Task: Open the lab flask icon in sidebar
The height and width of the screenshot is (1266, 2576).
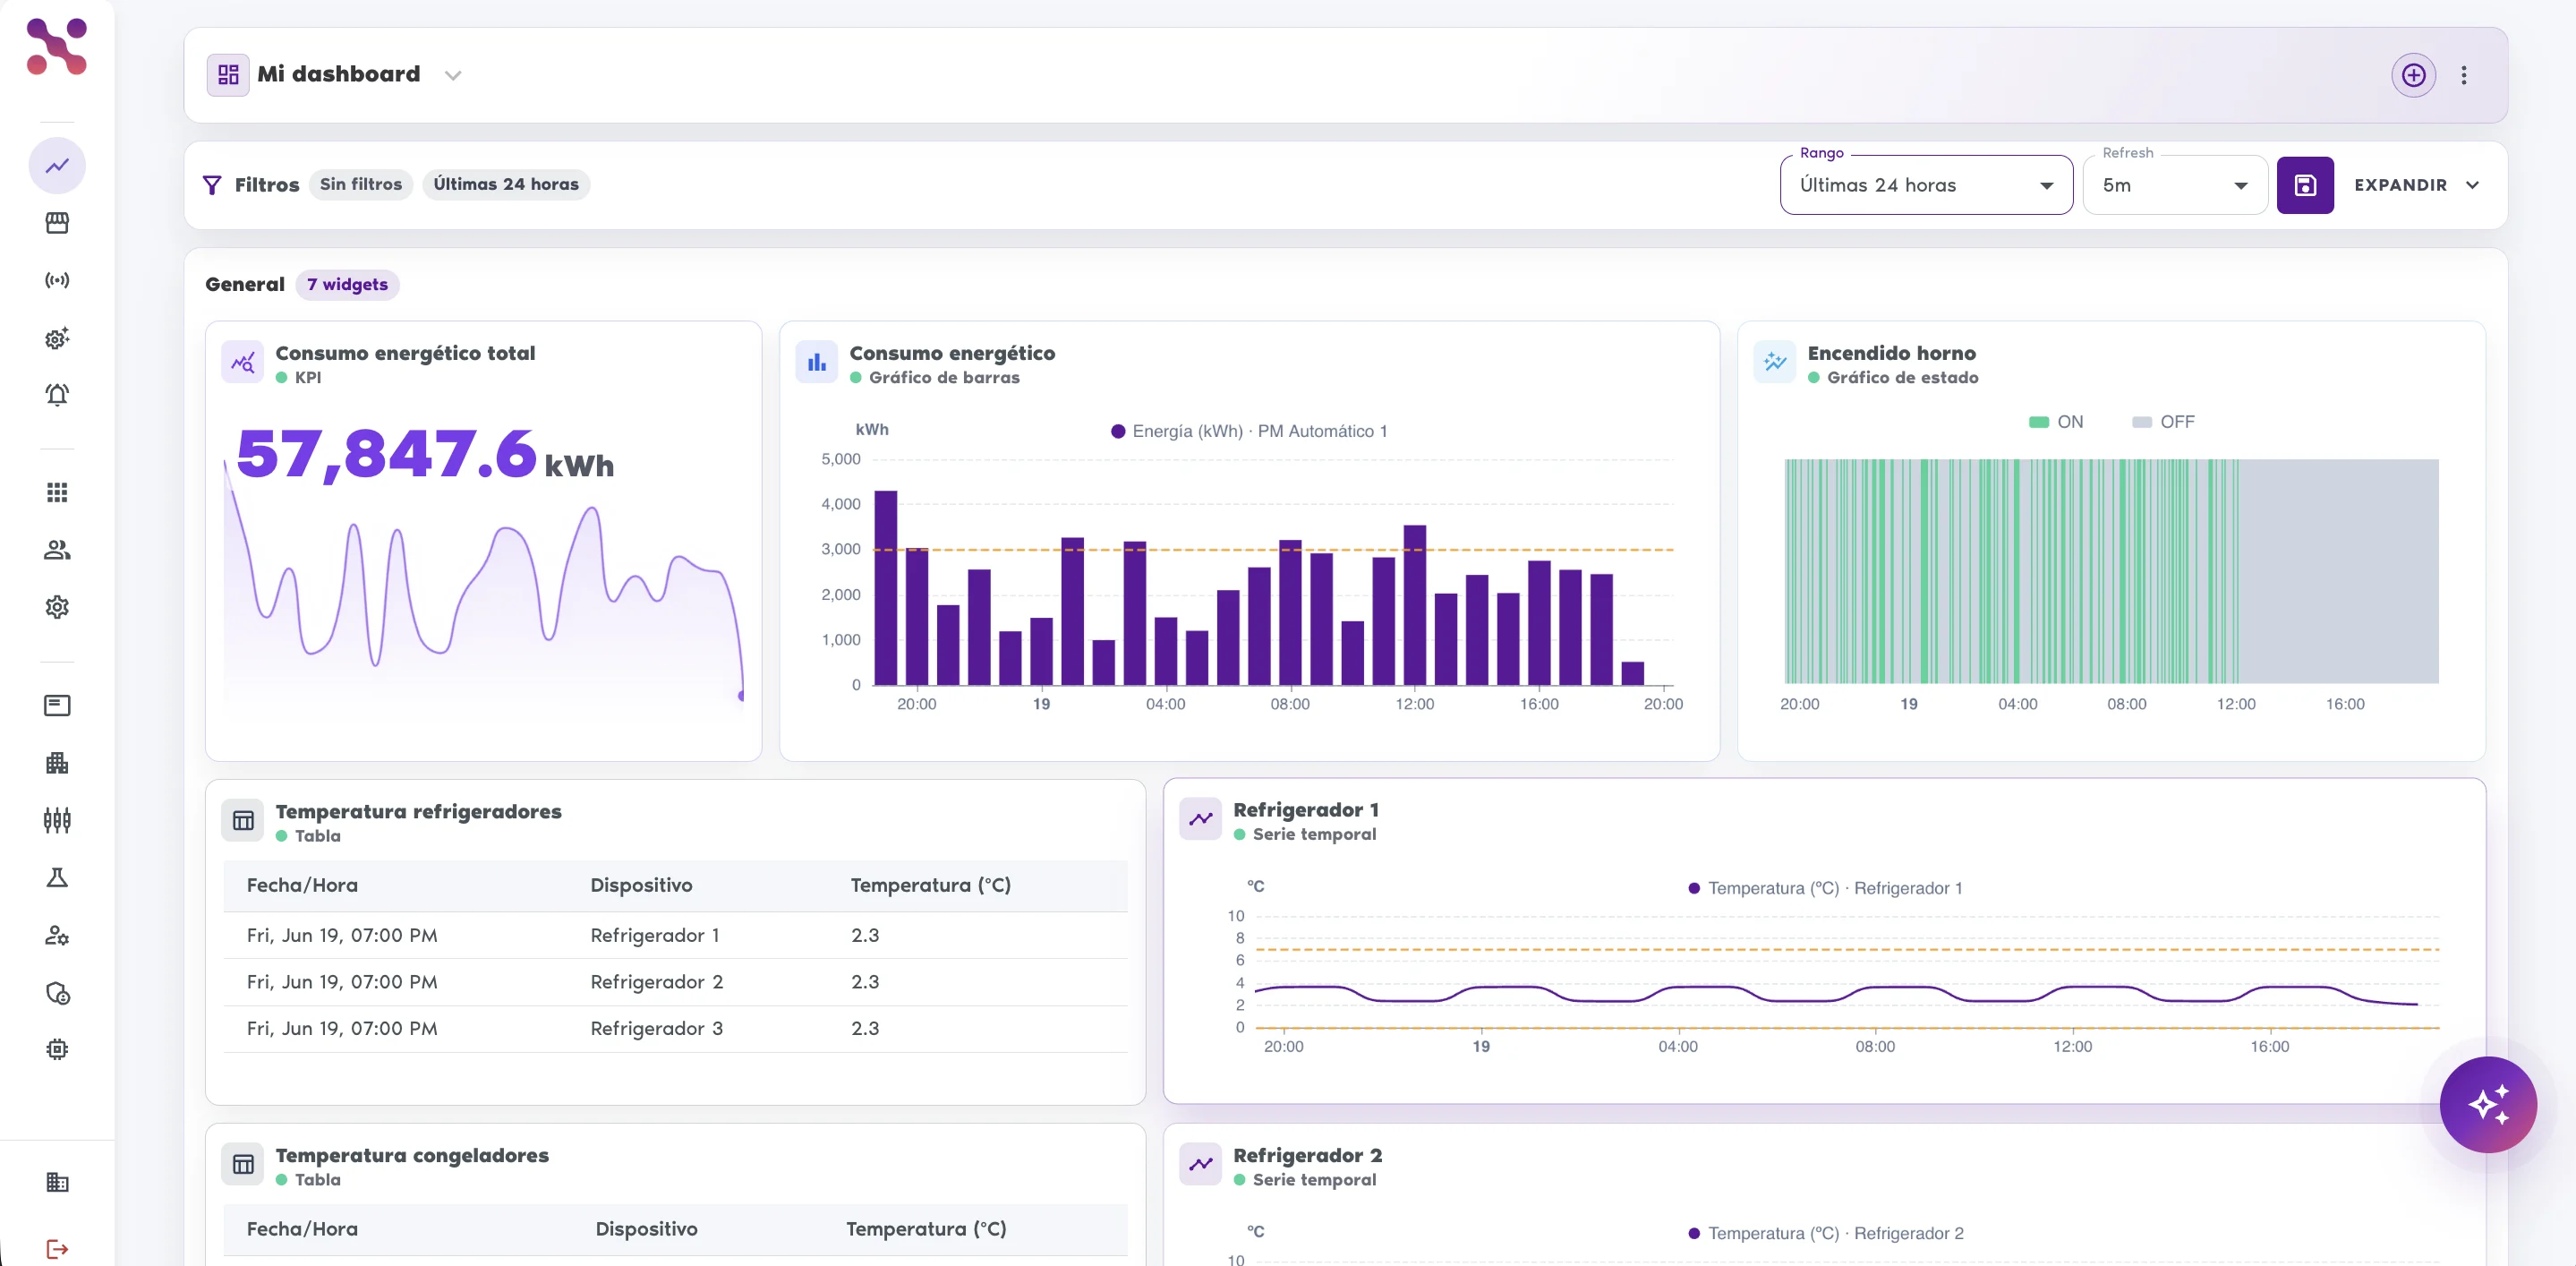Action: [57, 878]
